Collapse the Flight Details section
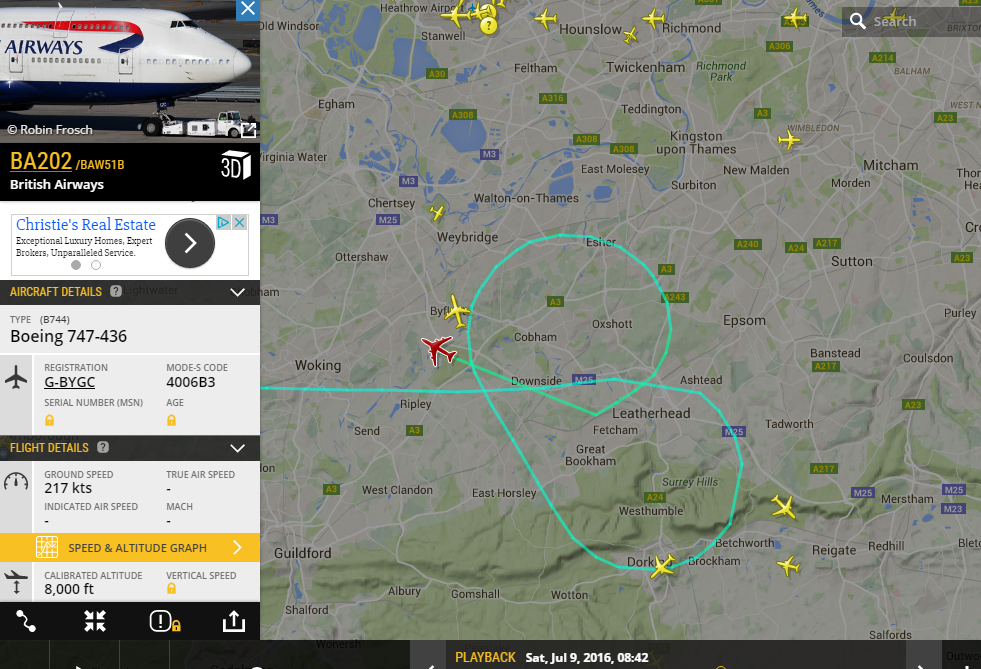 pos(237,448)
